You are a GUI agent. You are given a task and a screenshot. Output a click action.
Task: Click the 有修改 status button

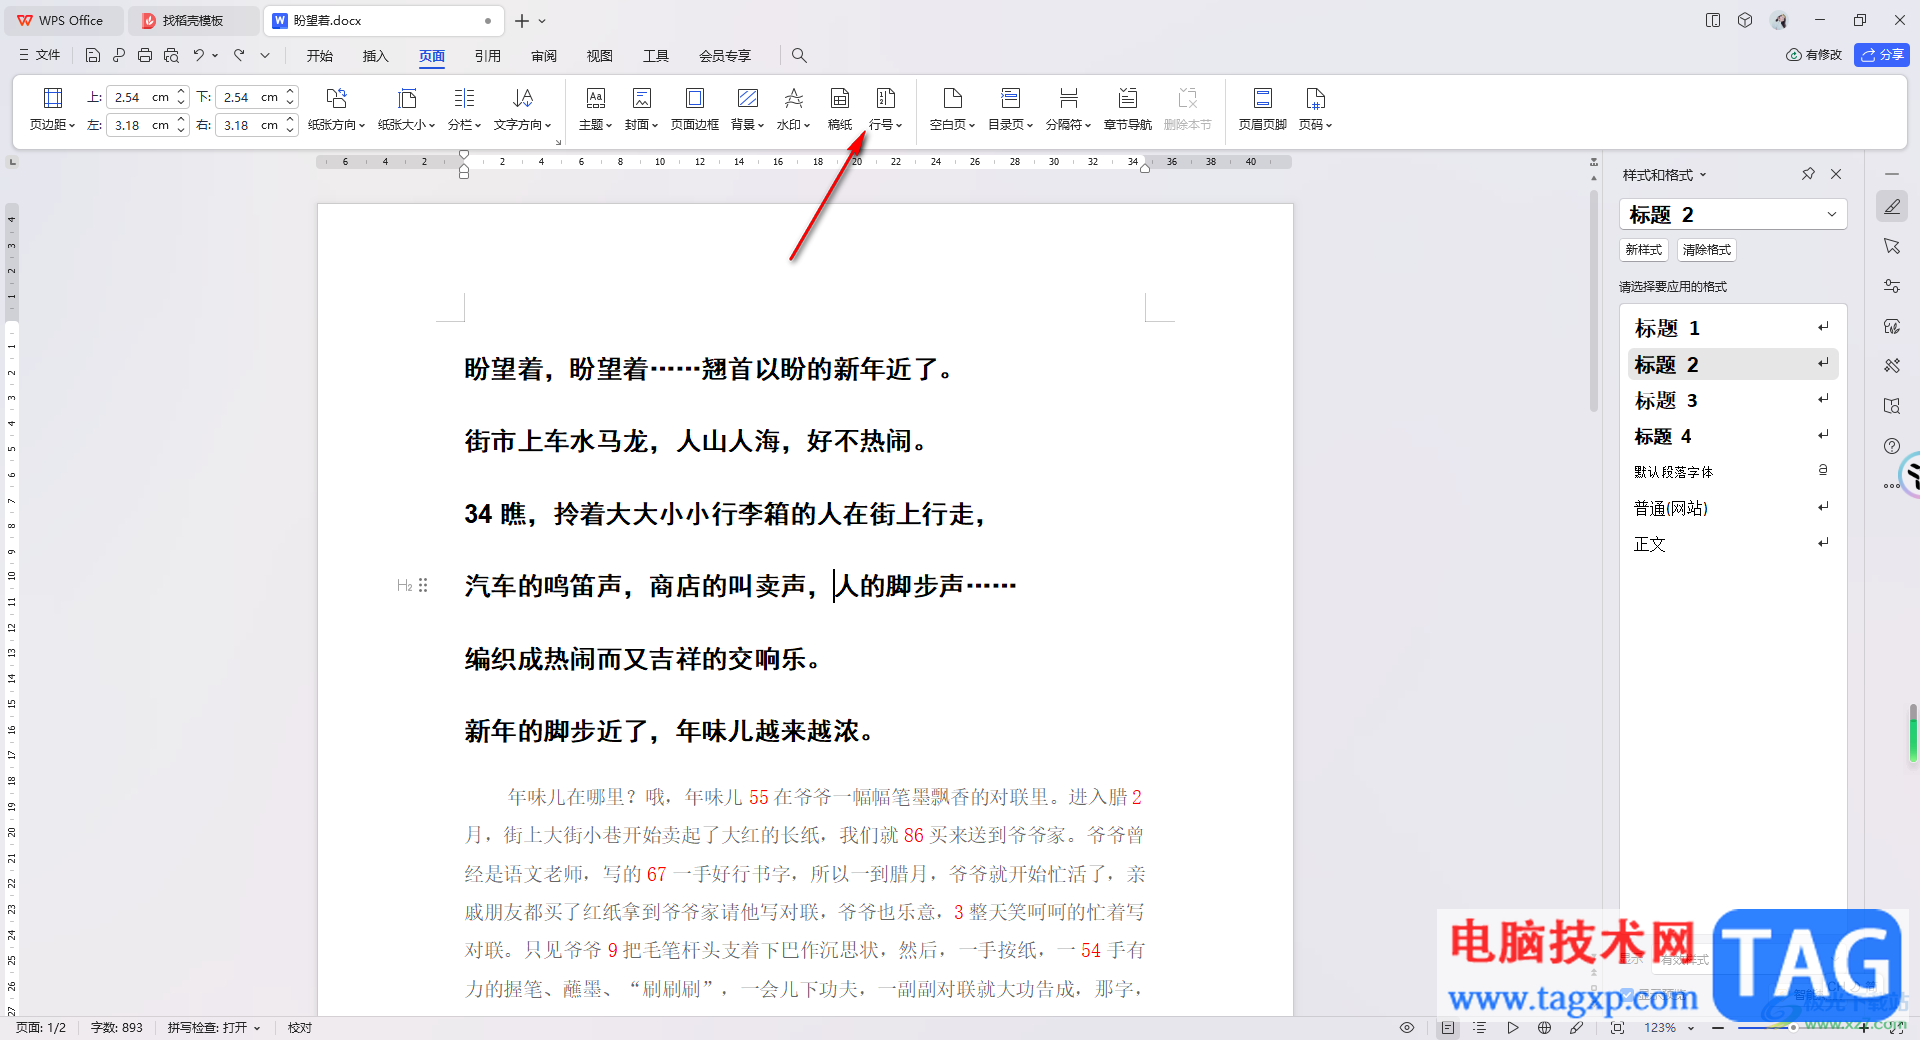point(1814,55)
